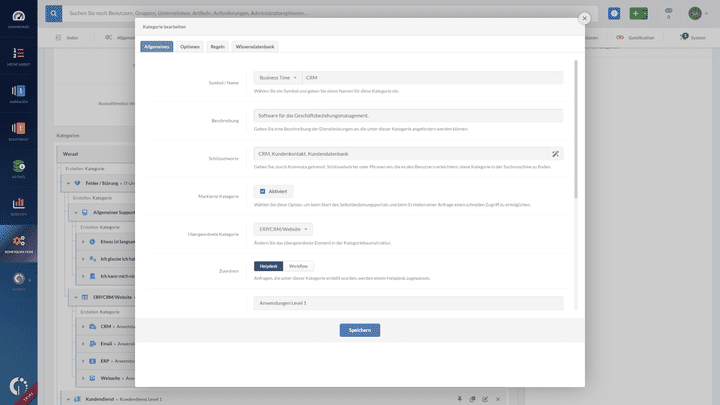Screen dimensions: 720x405
Task: Open the ERP/CRM/Website parent category dropdown
Action: point(282,229)
